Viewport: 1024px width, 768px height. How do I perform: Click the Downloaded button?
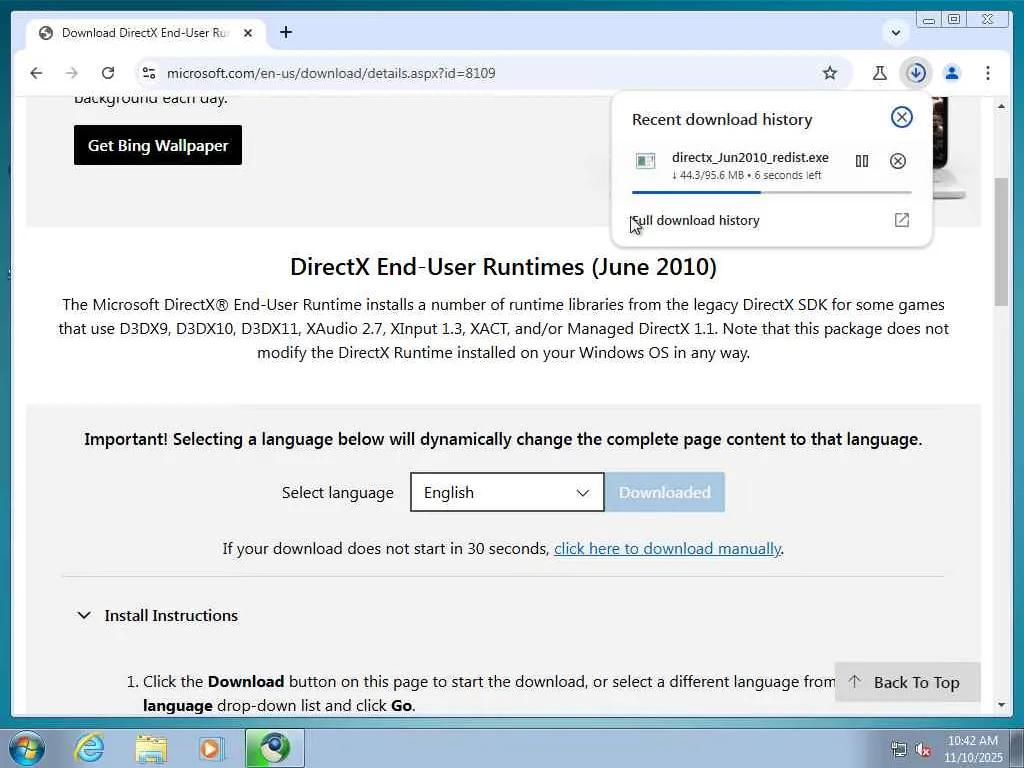[x=664, y=492]
